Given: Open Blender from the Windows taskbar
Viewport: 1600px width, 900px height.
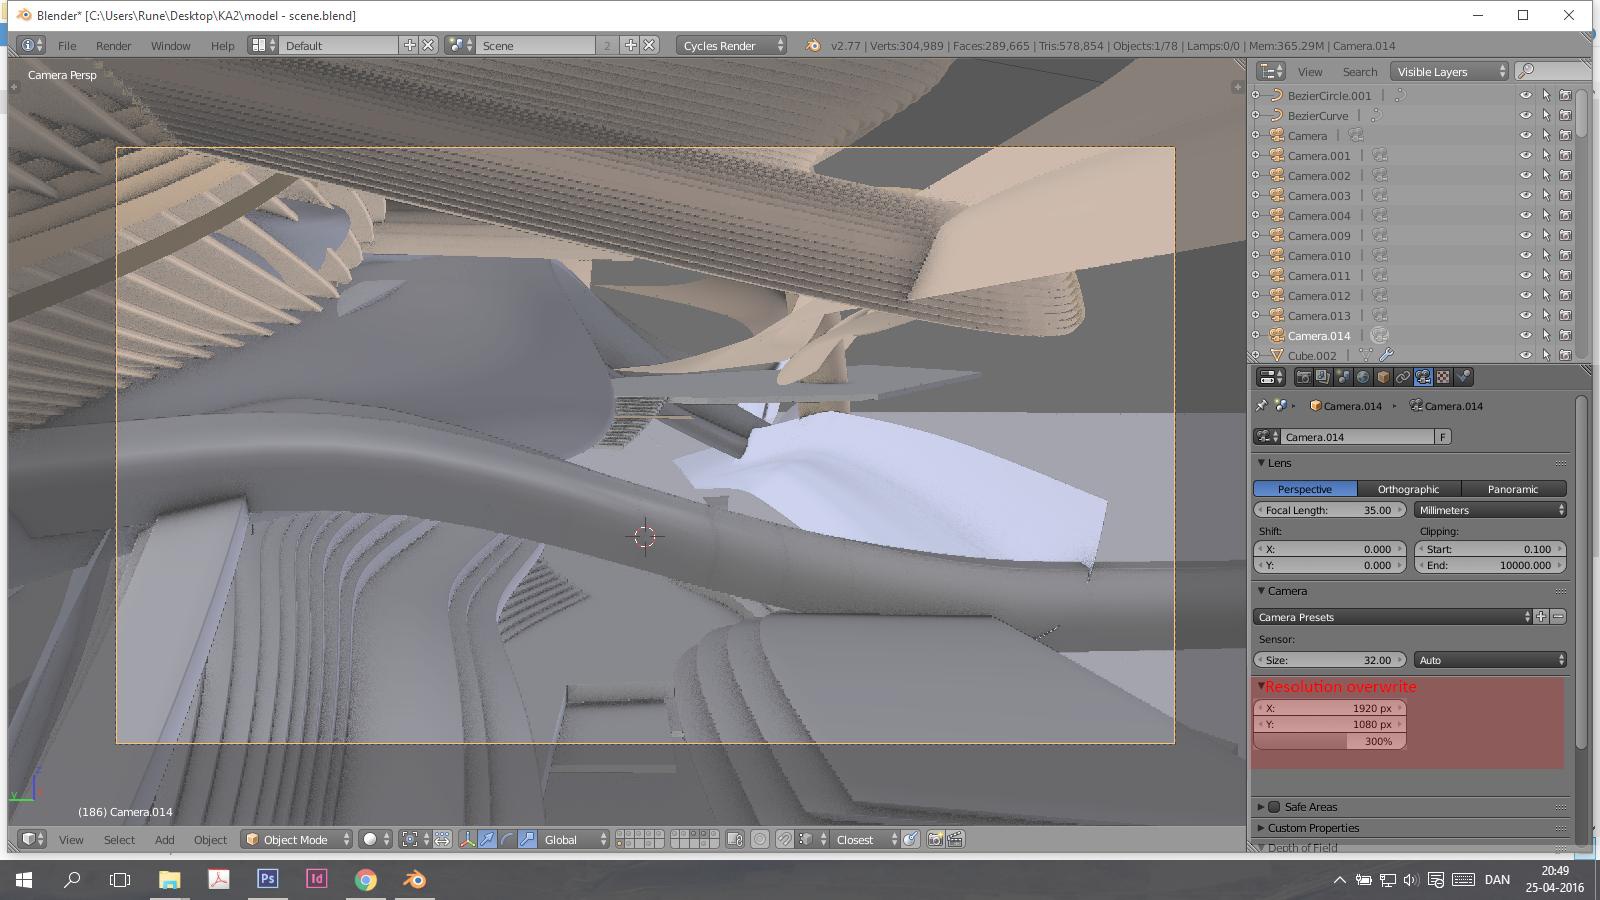Looking at the screenshot, I should click(414, 879).
